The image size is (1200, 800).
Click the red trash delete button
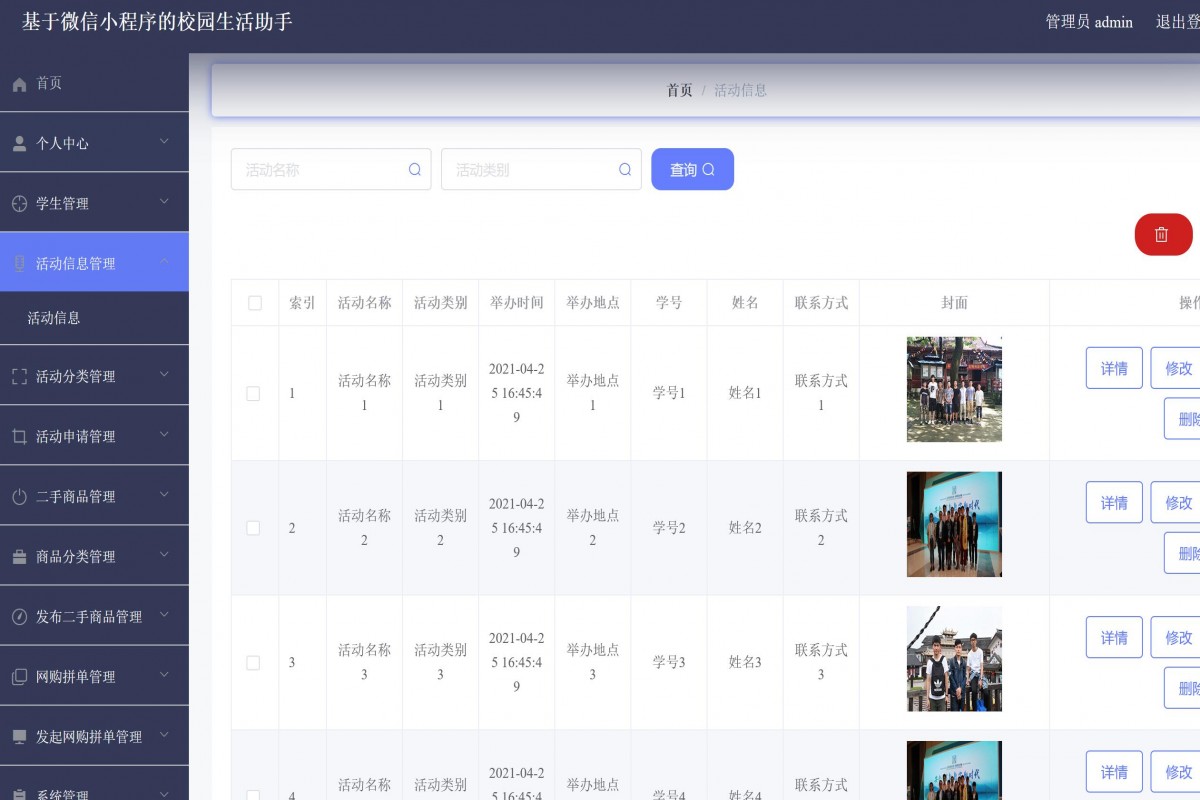[1163, 234]
